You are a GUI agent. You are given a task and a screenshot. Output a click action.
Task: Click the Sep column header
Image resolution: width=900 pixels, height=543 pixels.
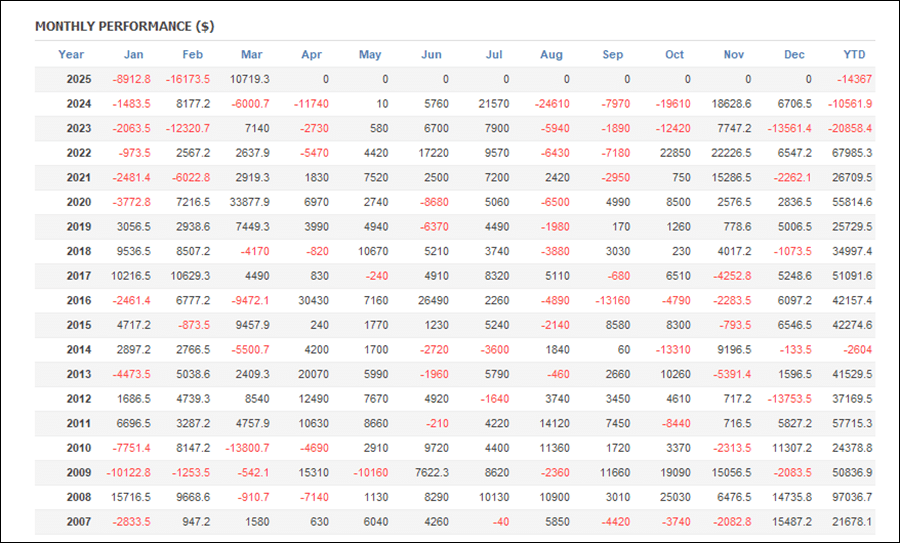click(x=612, y=55)
